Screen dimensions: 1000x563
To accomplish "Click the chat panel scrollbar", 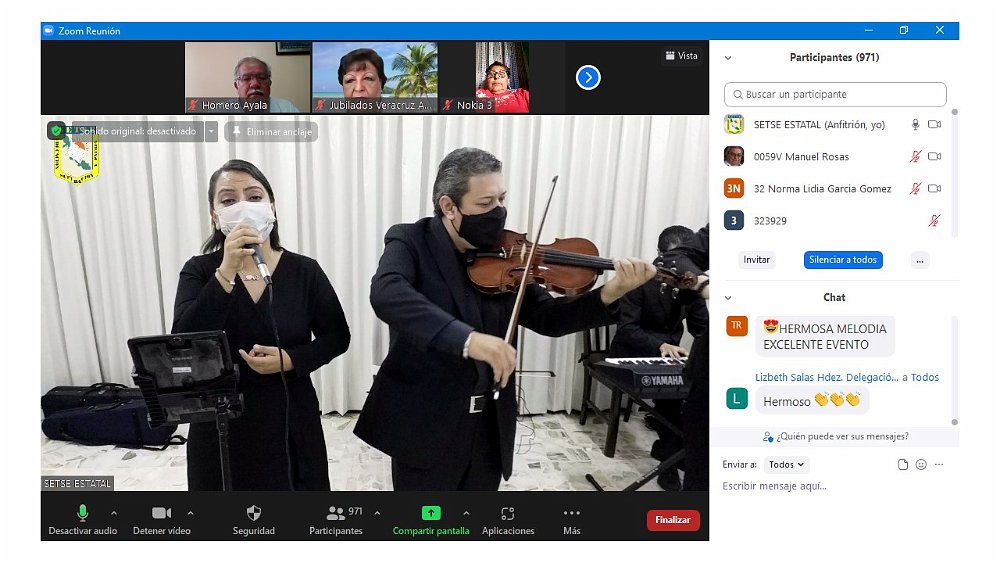I will (x=954, y=370).
